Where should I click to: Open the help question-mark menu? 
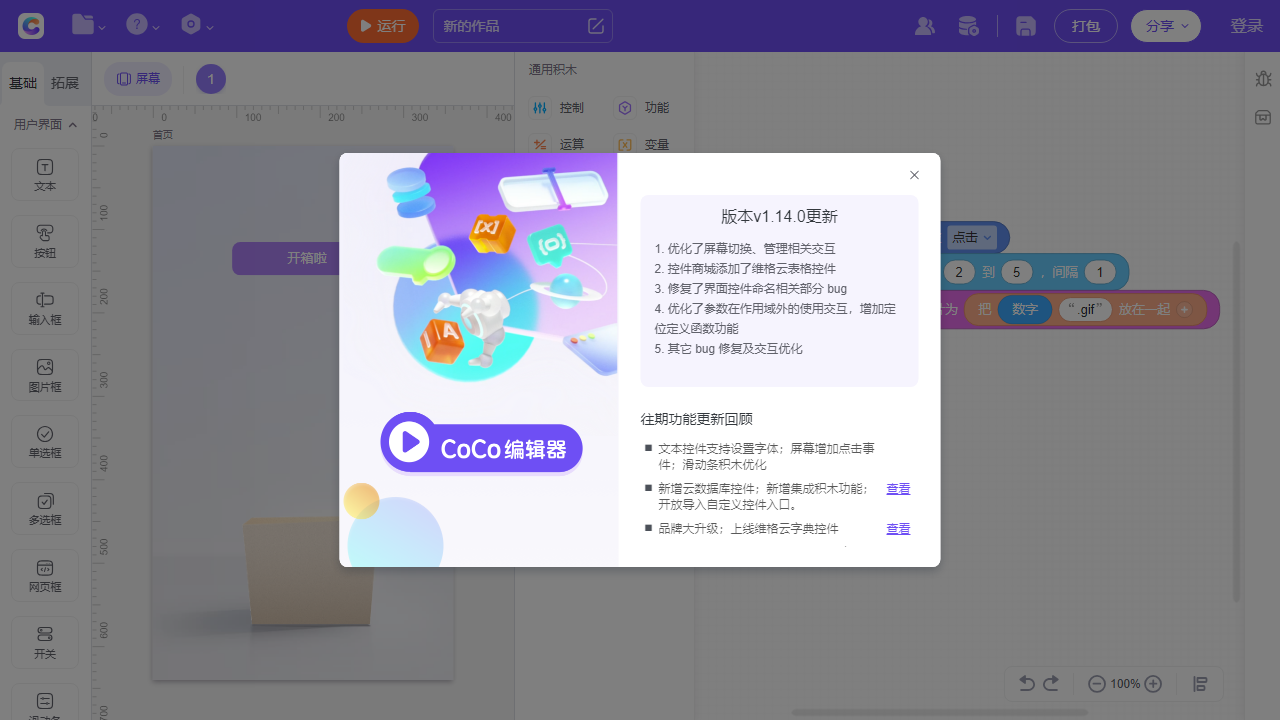point(143,26)
